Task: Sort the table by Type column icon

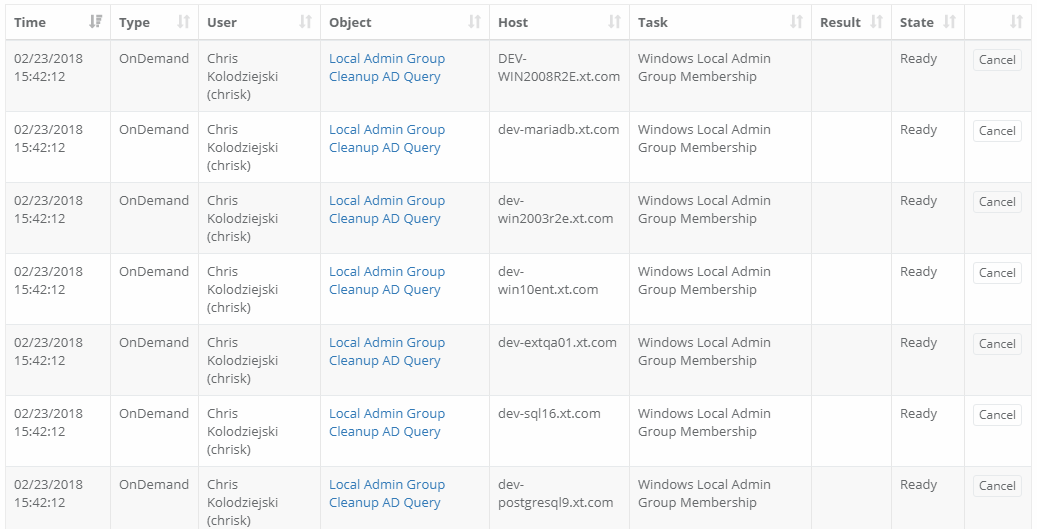Action: pyautogui.click(x=183, y=22)
